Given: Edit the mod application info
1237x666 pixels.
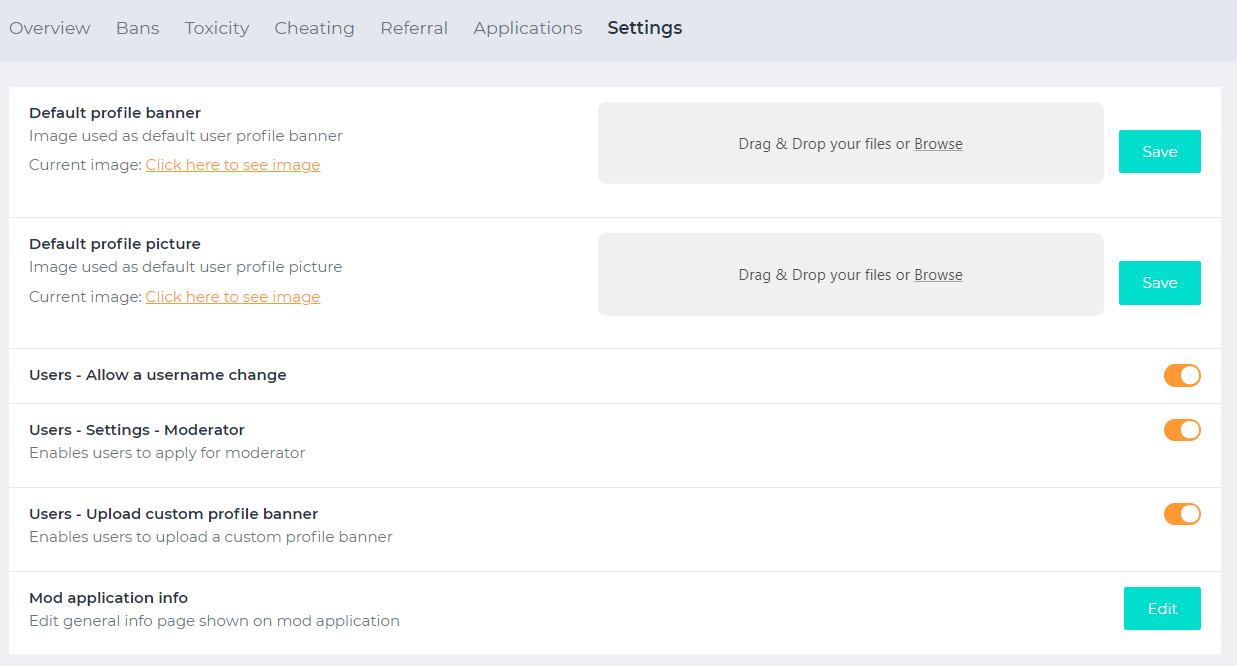Looking at the screenshot, I should click(x=1161, y=608).
